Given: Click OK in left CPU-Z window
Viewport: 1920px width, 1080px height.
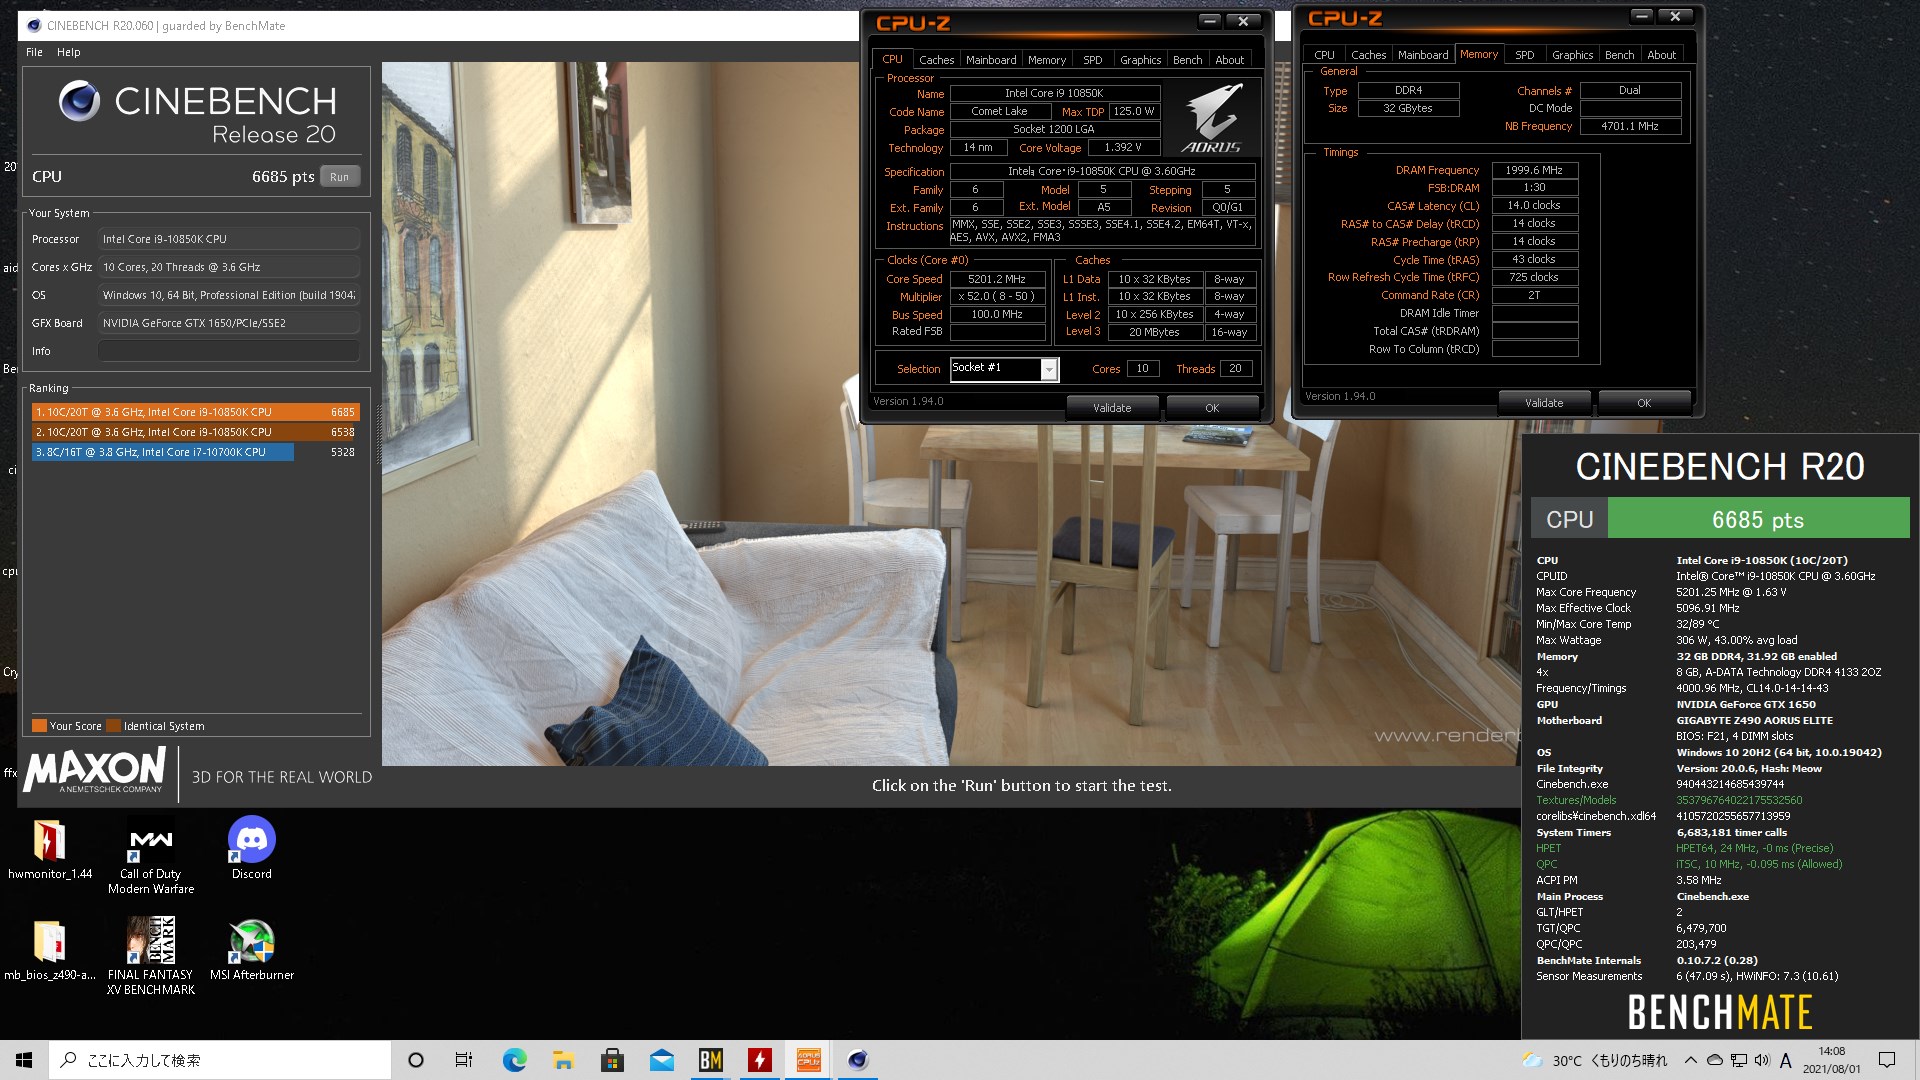Looking at the screenshot, I should coord(1212,408).
